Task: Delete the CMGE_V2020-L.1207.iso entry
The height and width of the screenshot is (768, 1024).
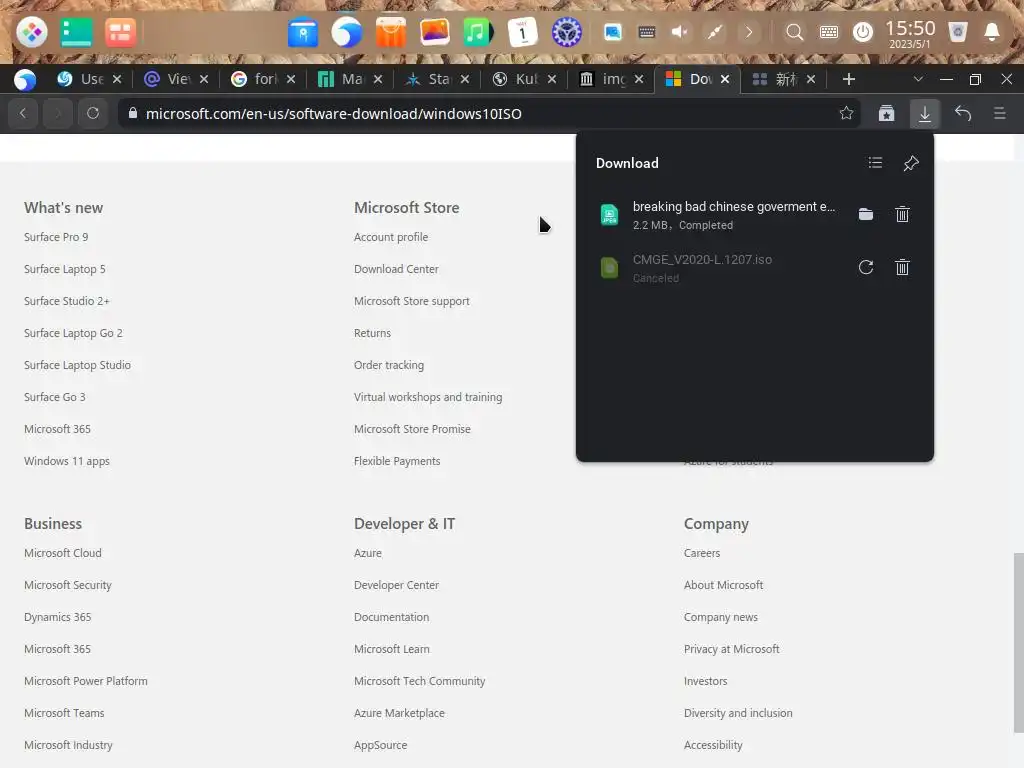Action: (x=902, y=267)
